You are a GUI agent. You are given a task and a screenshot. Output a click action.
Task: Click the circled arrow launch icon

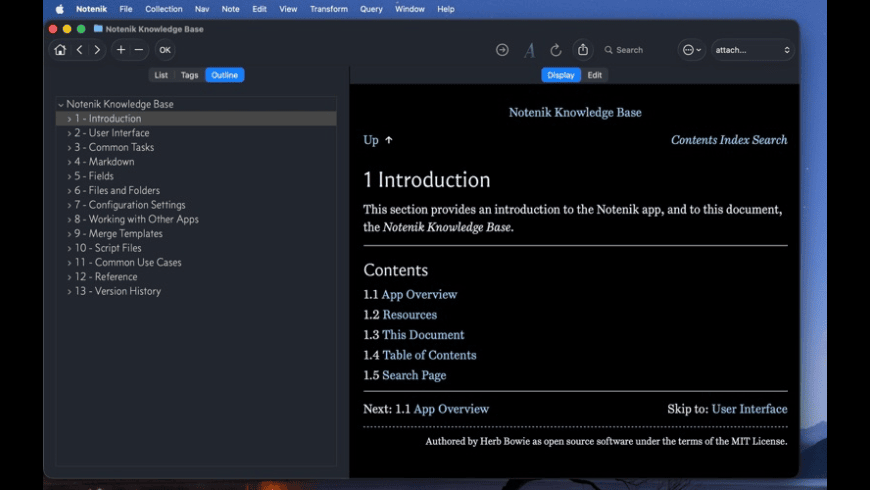[x=502, y=50]
